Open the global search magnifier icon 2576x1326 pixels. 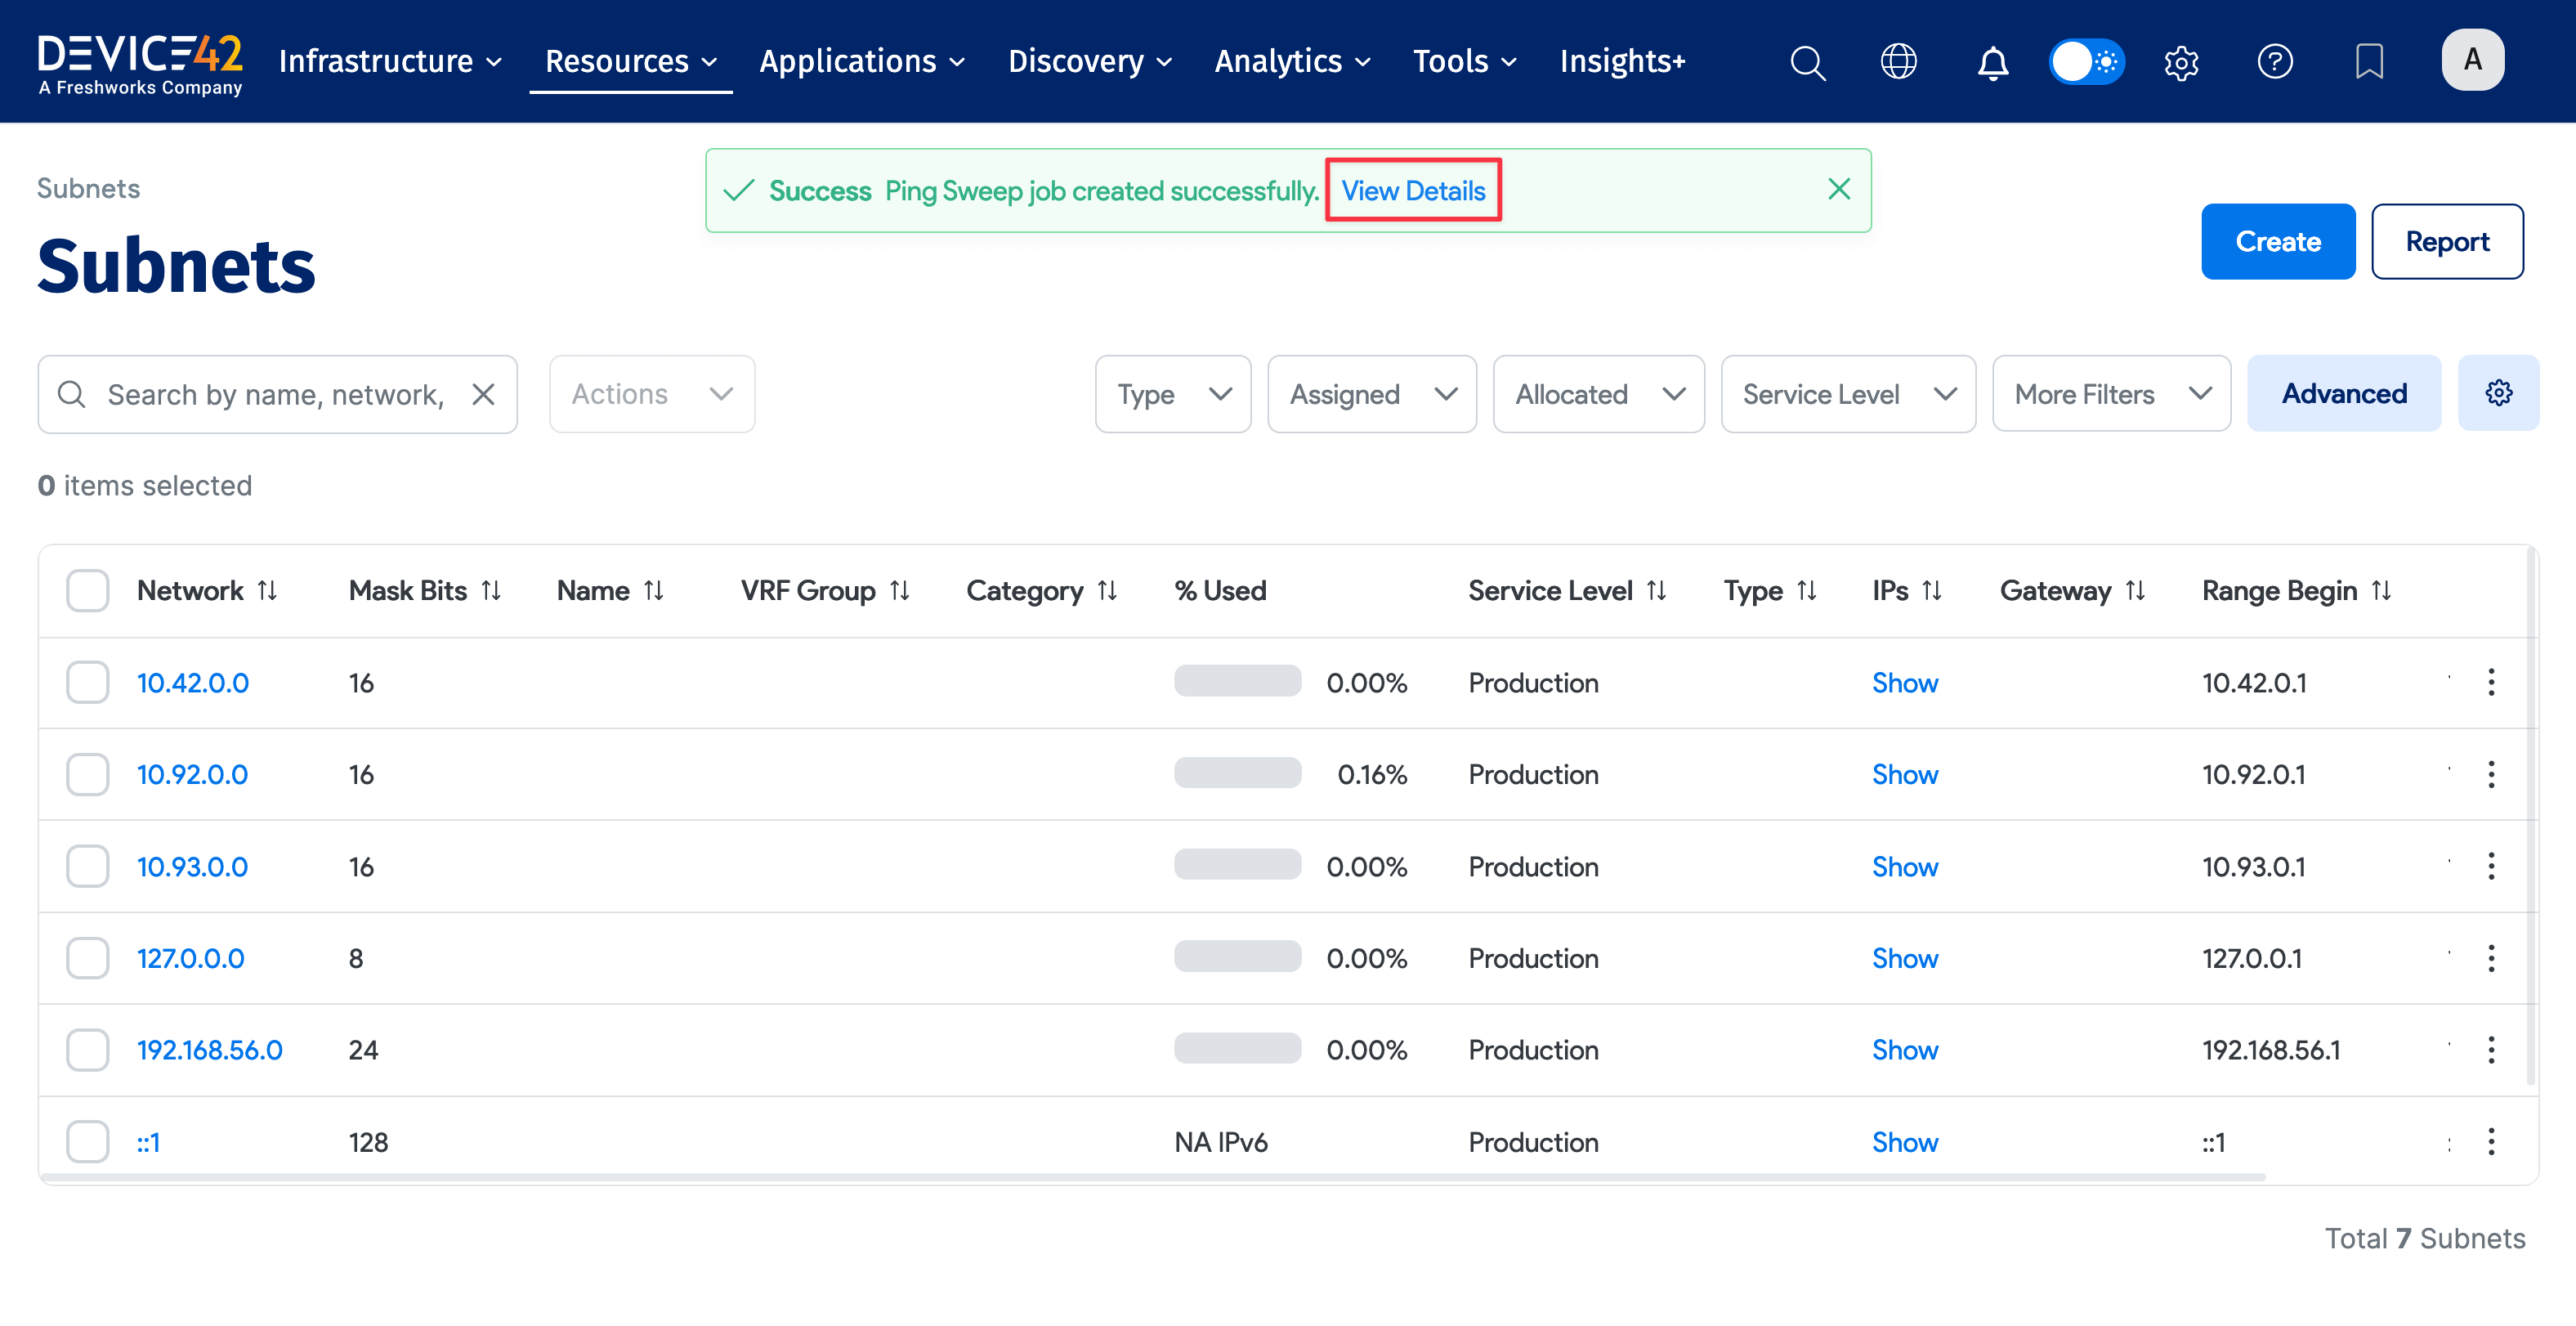pyautogui.click(x=1807, y=62)
